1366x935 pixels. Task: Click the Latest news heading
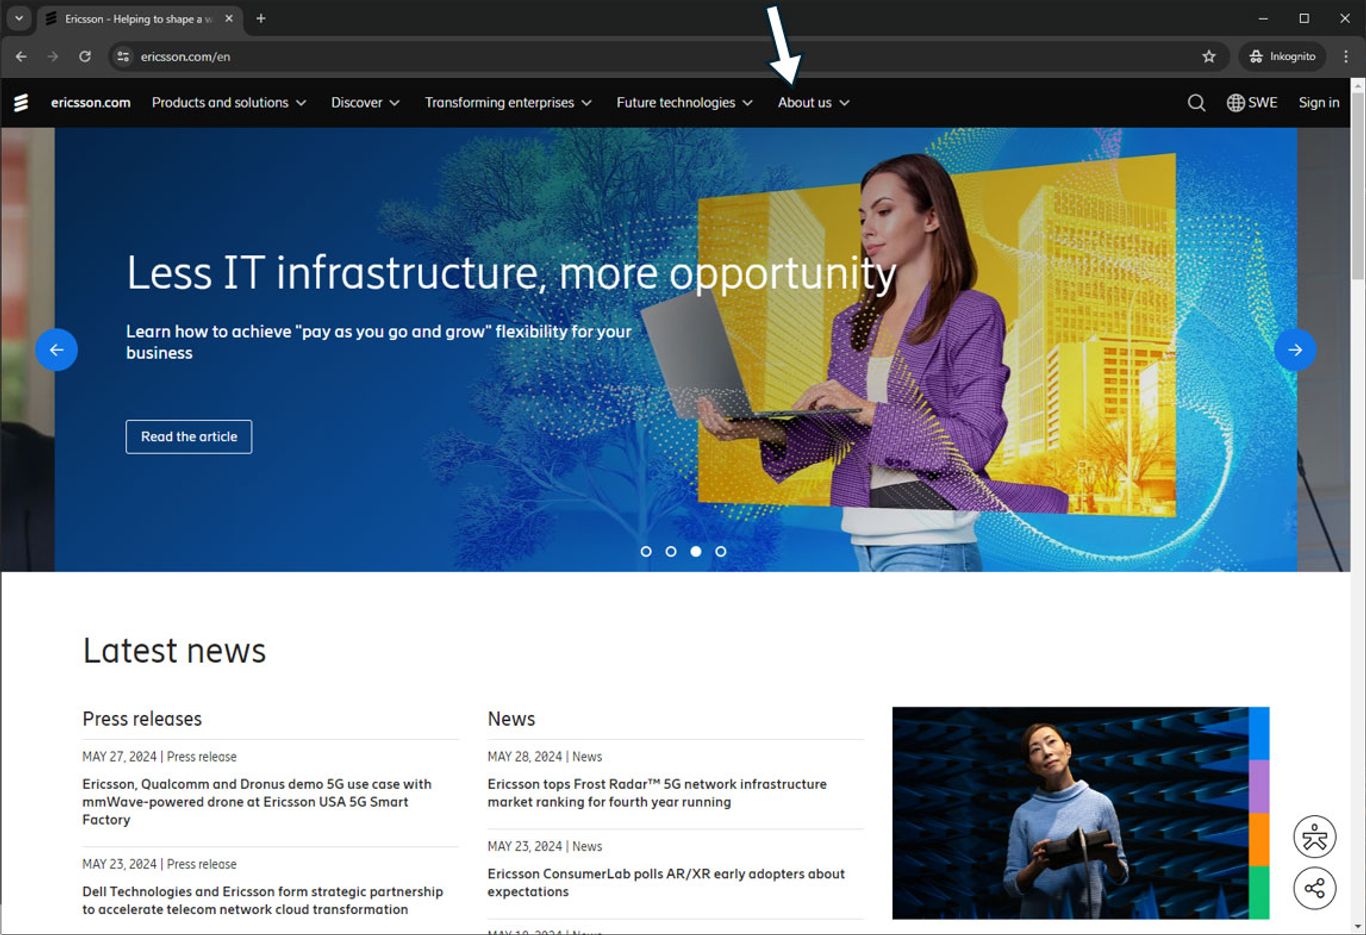tap(174, 651)
